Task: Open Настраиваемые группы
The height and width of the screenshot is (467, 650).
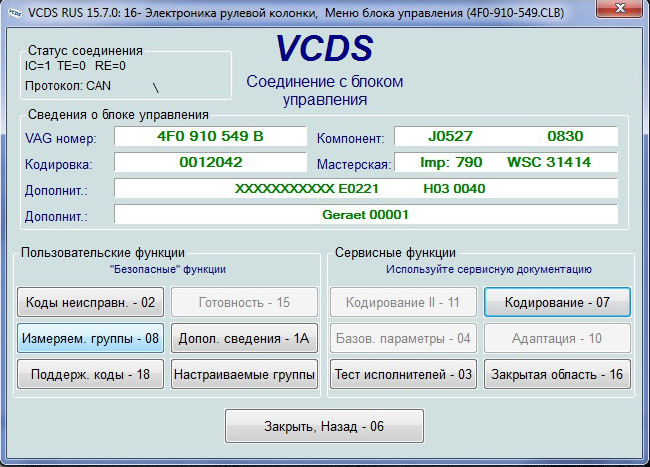Action: coord(244,374)
